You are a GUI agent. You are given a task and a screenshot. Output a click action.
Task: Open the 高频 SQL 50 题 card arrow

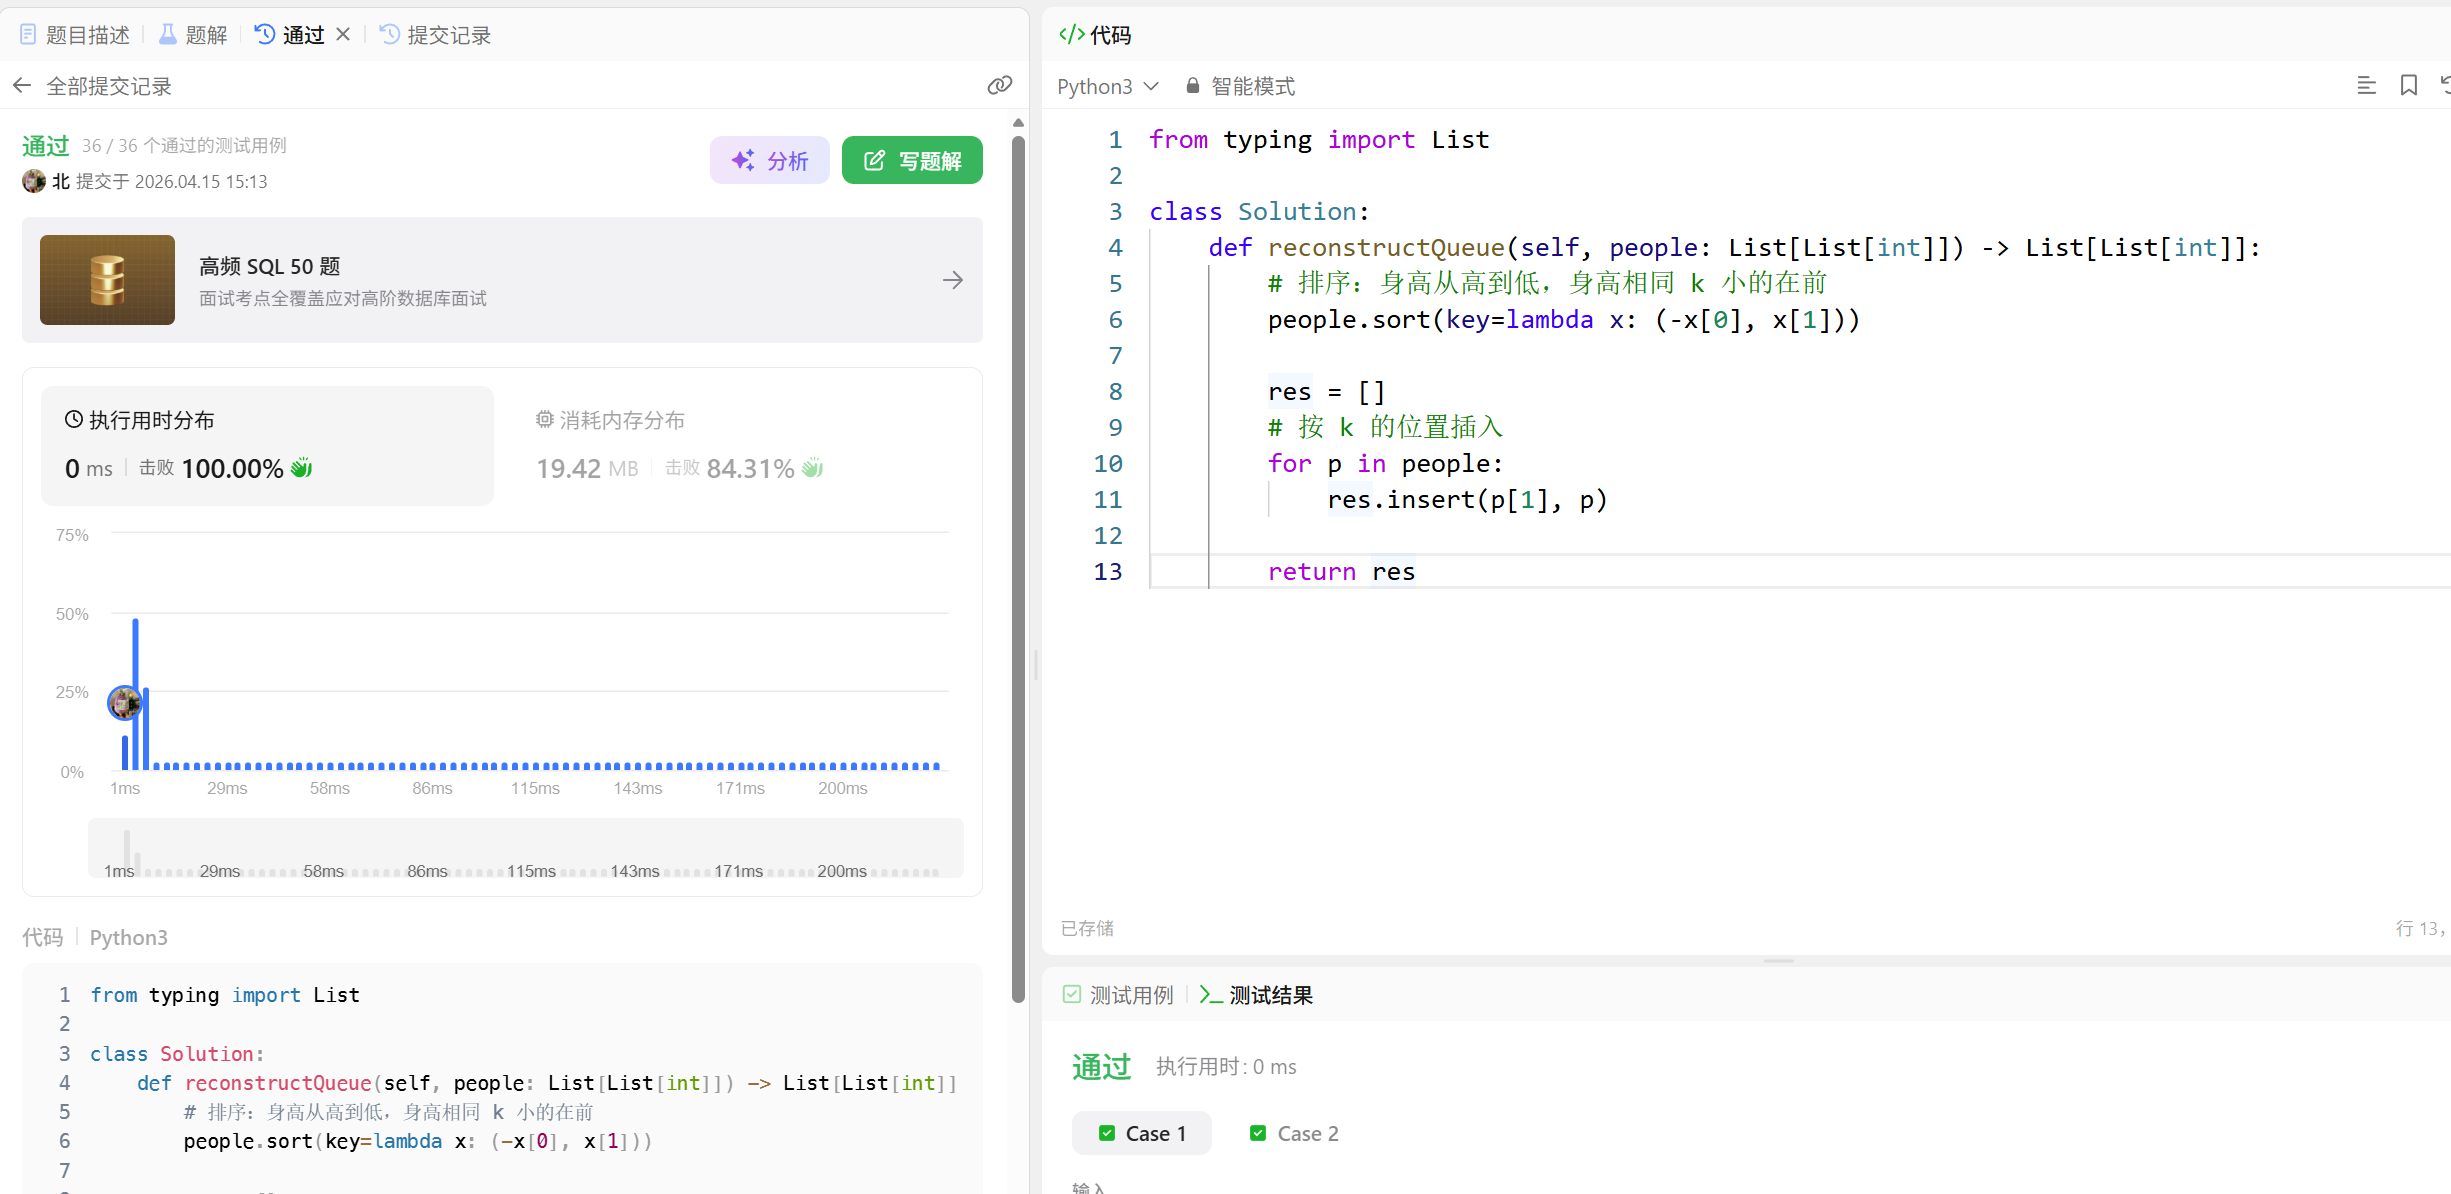point(952,280)
